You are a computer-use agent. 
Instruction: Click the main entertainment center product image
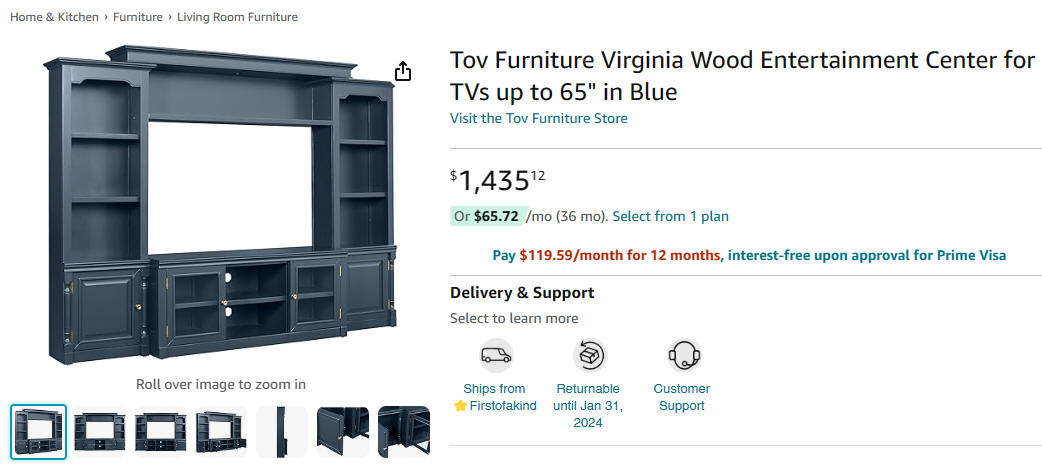pos(221,205)
